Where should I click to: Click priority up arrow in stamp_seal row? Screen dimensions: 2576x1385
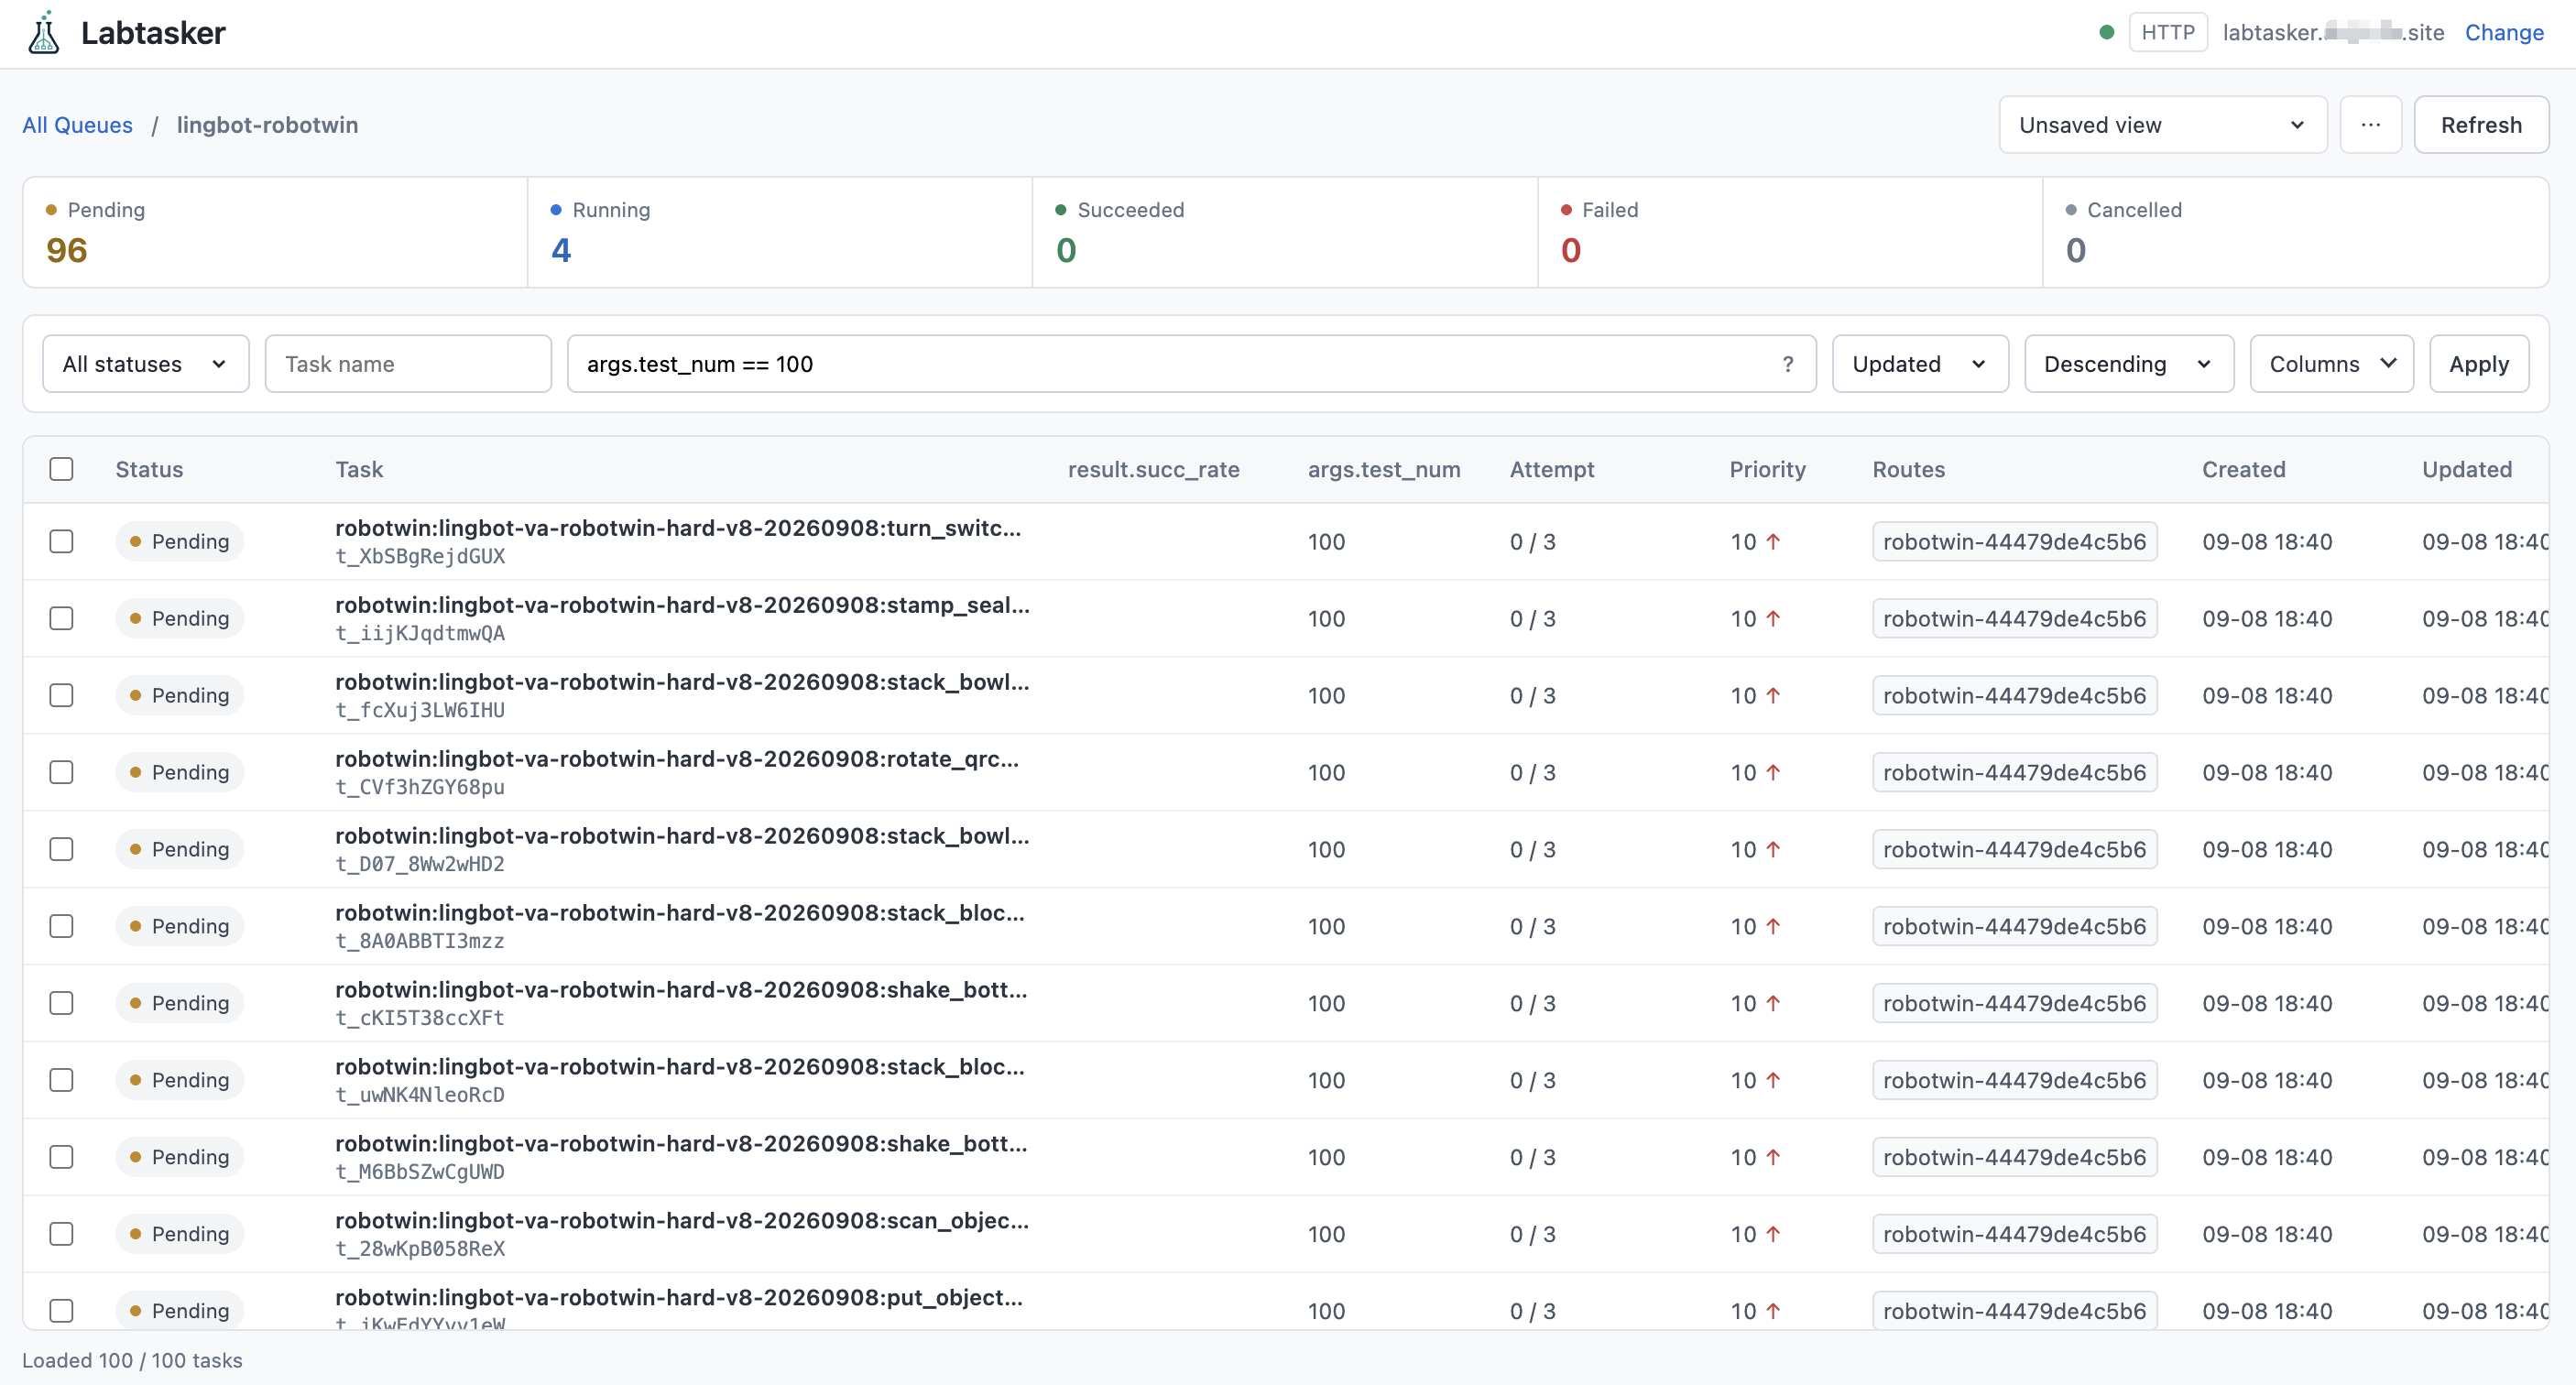[1773, 619]
